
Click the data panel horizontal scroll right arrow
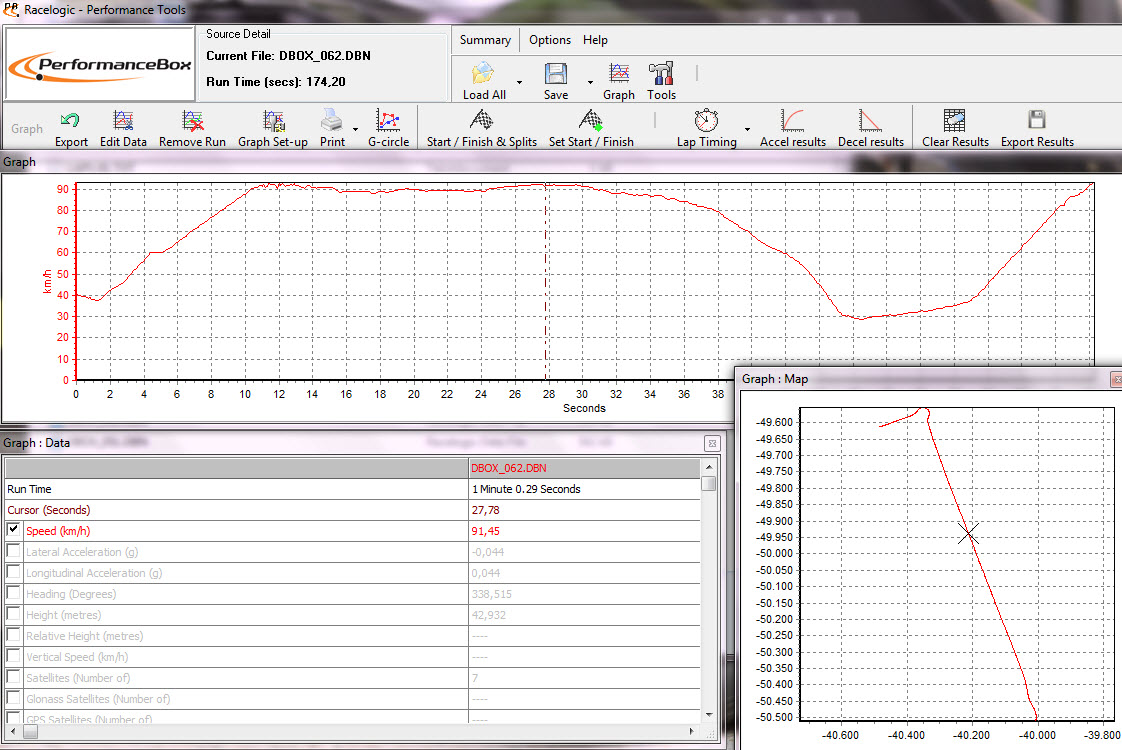[x=691, y=731]
